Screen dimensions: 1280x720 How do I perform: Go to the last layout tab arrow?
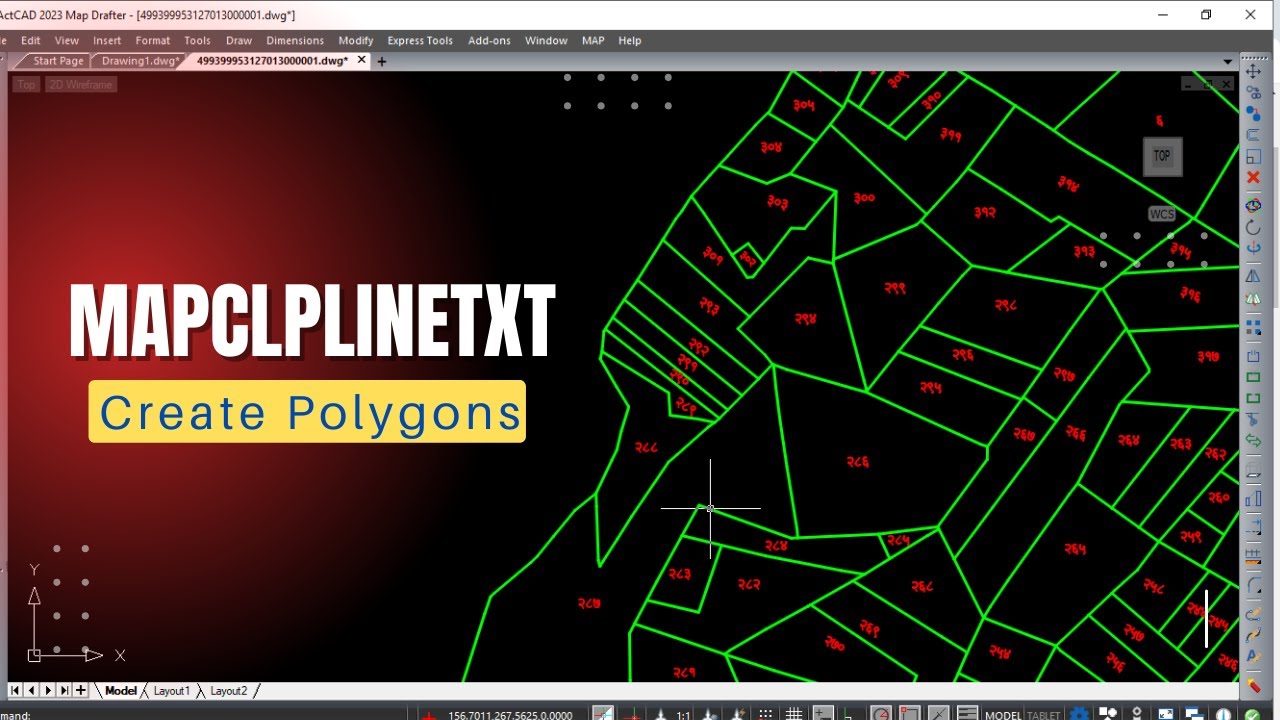65,690
